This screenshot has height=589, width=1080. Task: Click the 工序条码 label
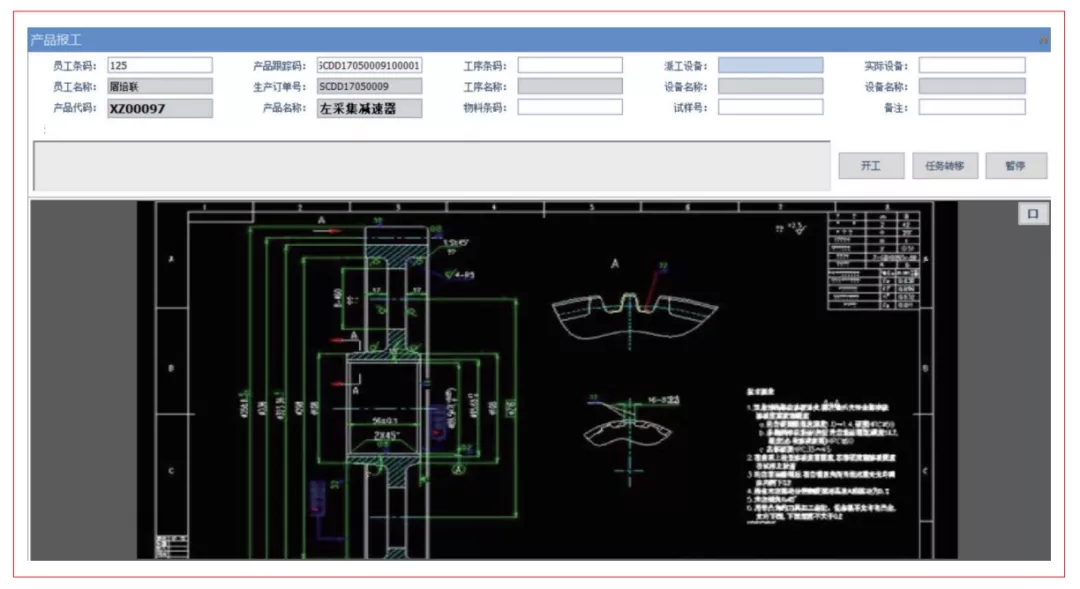[485, 66]
